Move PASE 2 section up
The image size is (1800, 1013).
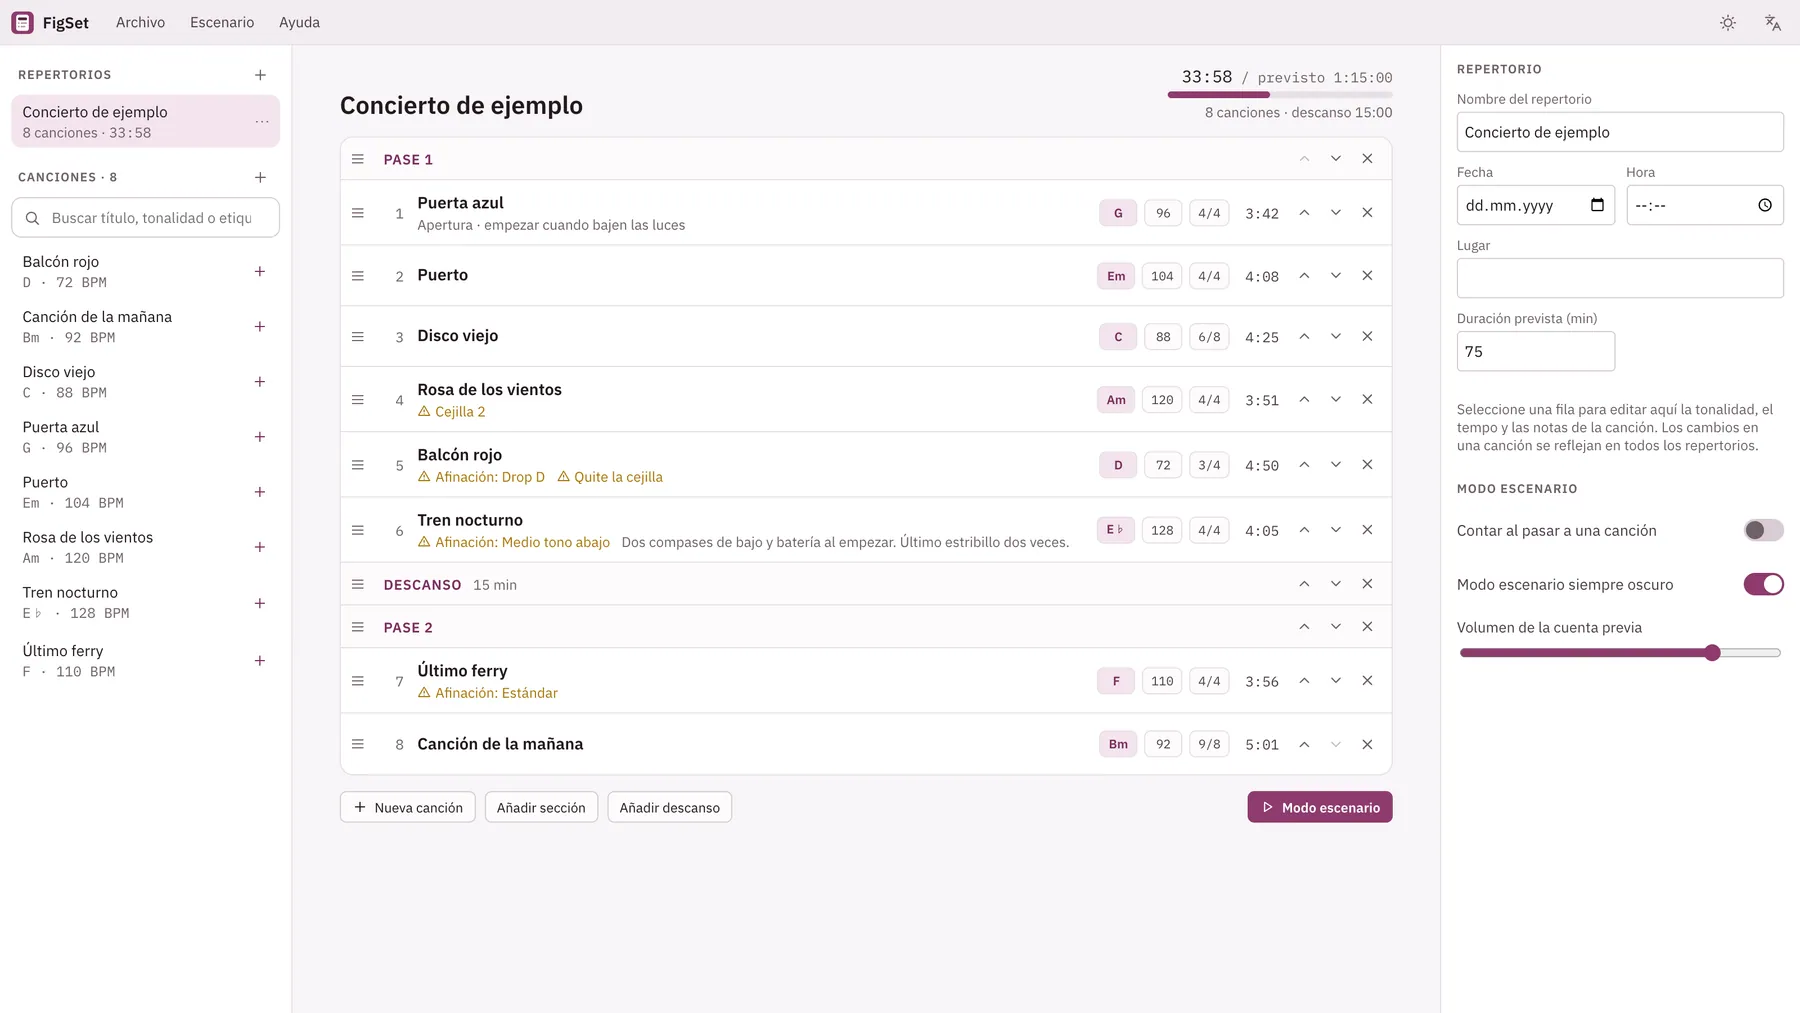[x=1304, y=627]
